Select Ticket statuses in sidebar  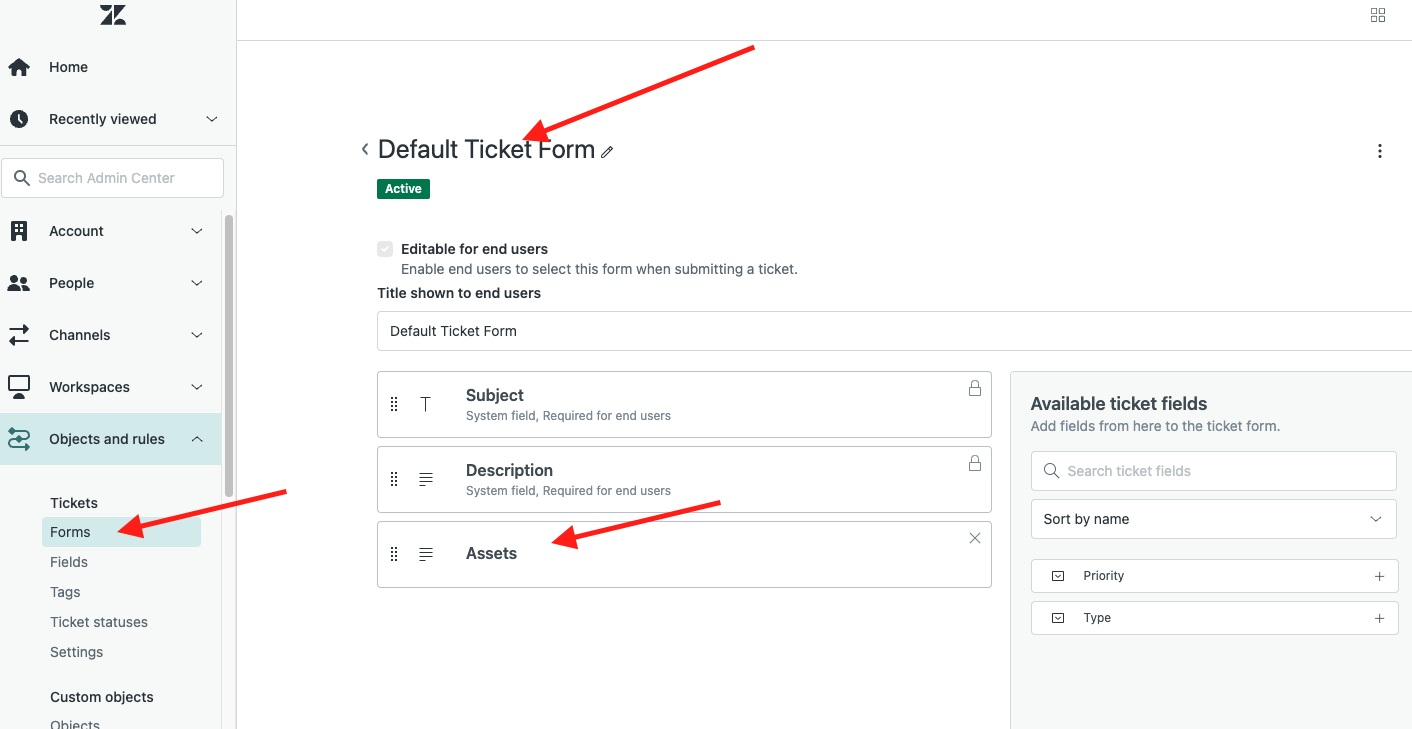tap(99, 622)
